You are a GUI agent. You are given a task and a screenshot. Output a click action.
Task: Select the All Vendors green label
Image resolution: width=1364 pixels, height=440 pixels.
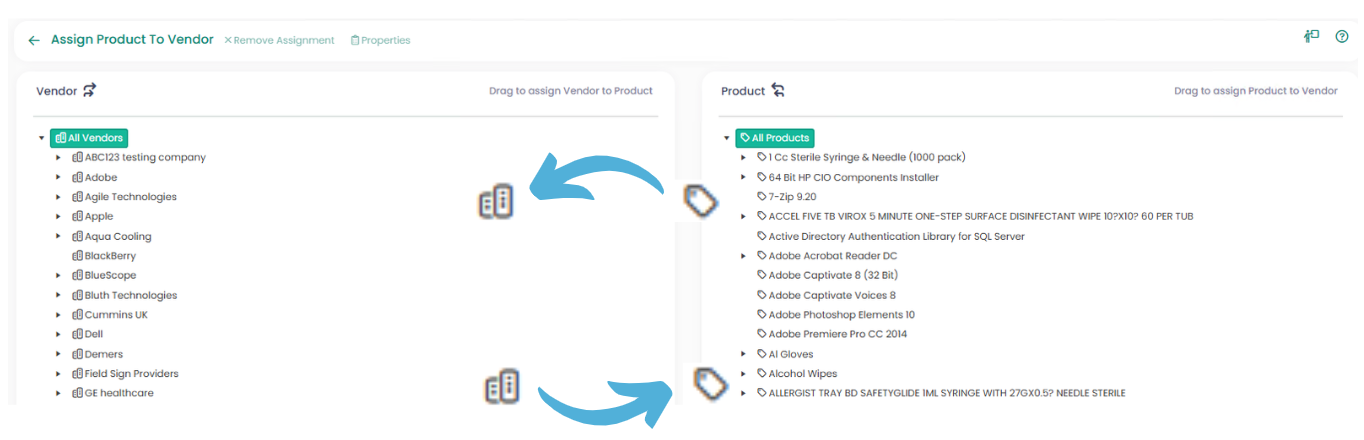coord(89,138)
